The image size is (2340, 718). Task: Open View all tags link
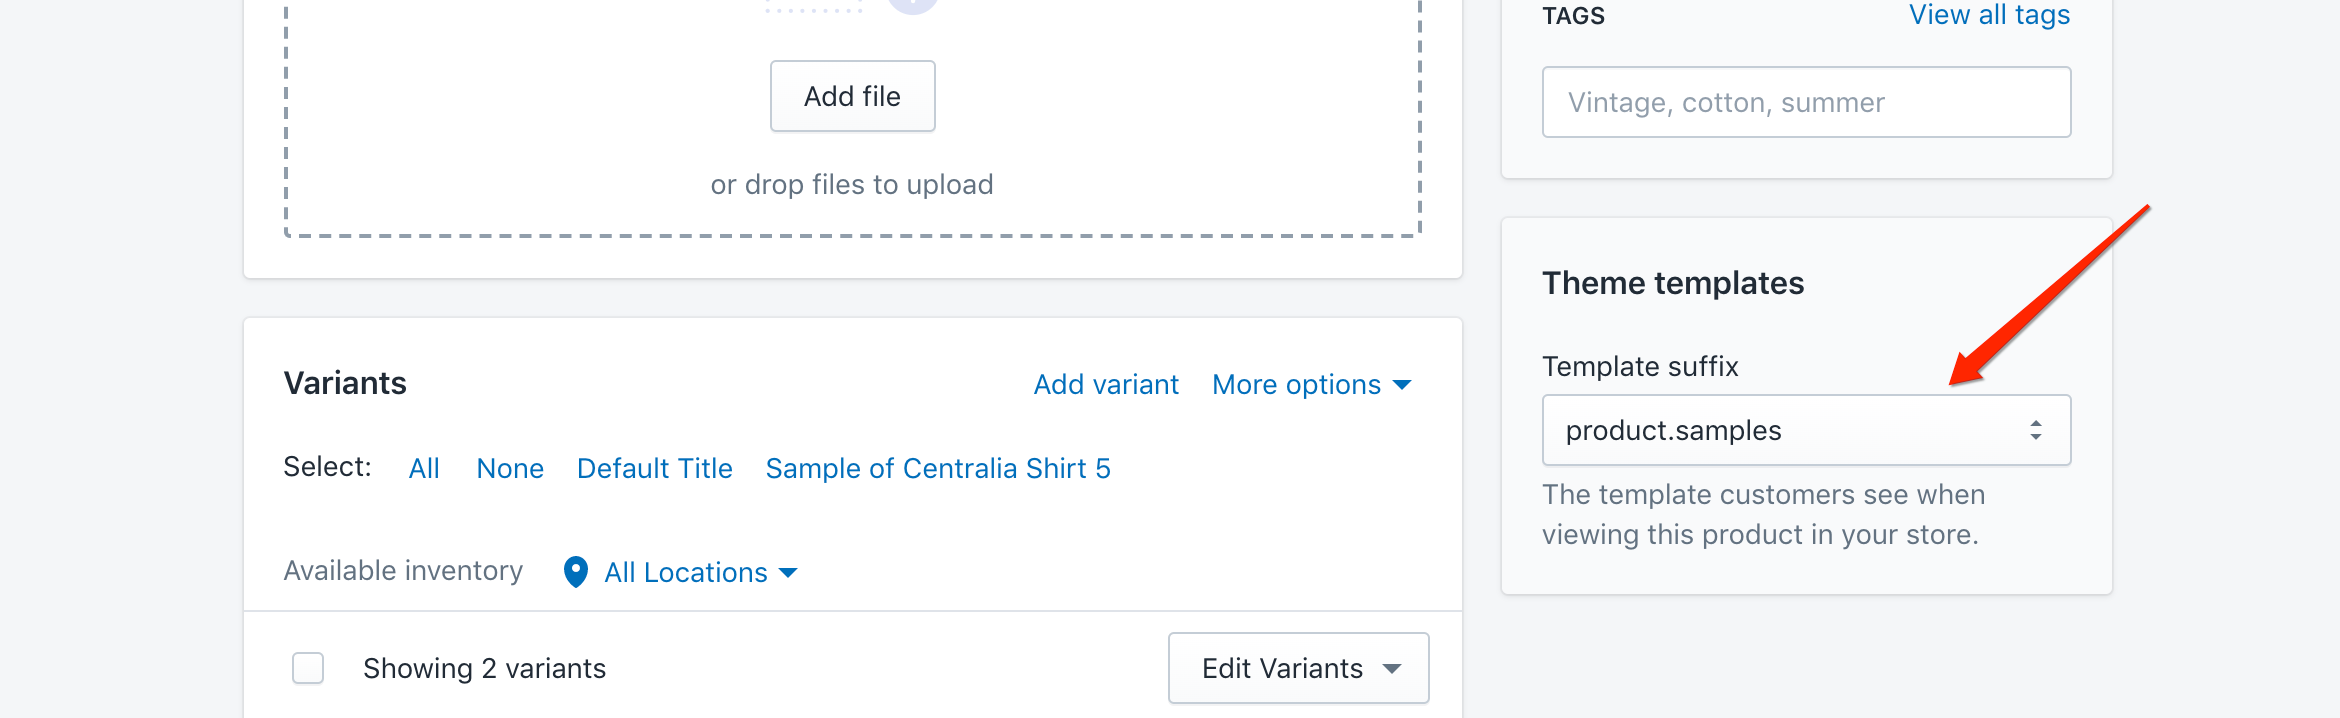(1989, 15)
